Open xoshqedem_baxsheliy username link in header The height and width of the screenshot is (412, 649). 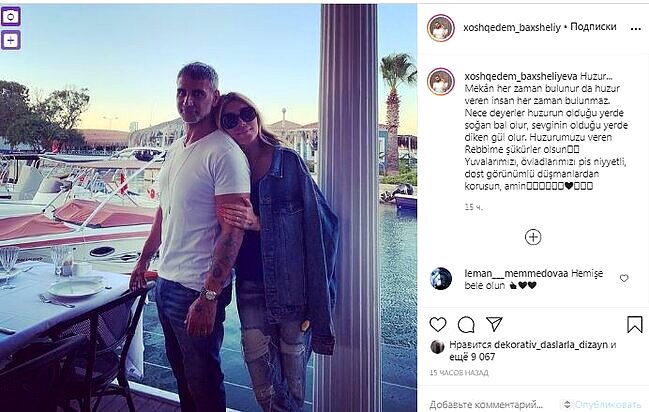pos(512,28)
